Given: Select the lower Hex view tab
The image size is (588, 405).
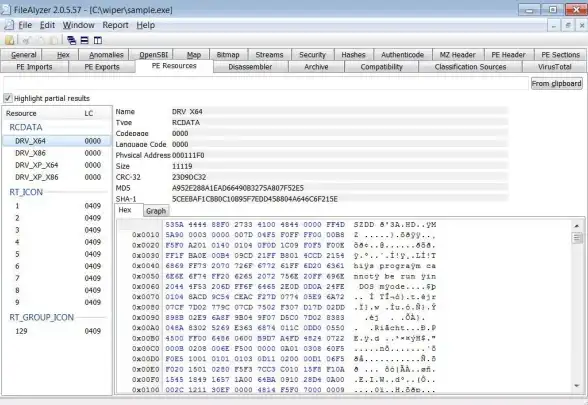Looking at the screenshot, I should [128, 210].
